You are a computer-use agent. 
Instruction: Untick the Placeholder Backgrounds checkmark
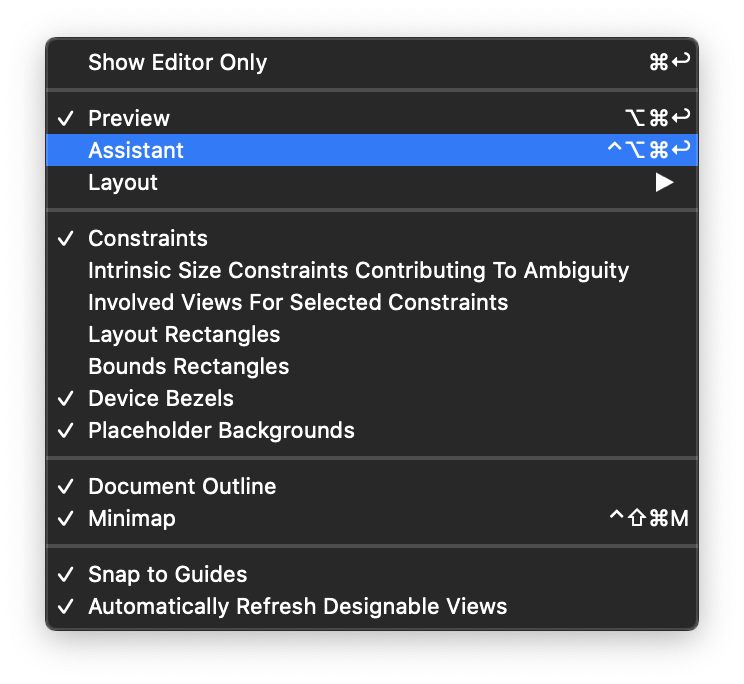[65, 431]
